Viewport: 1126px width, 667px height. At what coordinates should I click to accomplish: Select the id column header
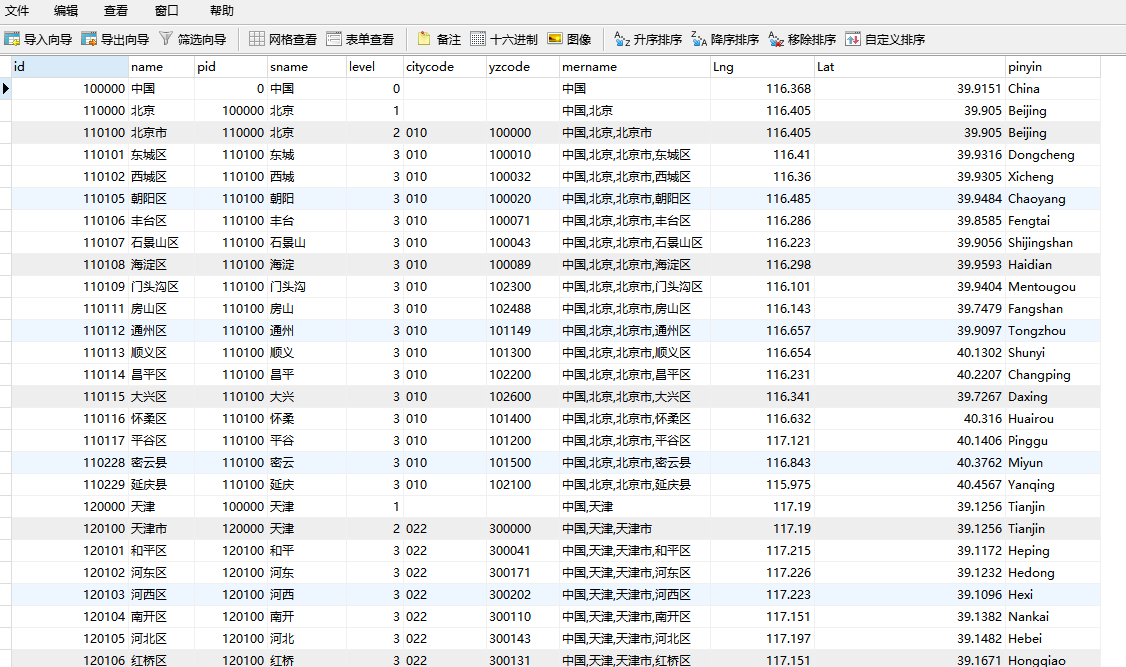[70, 67]
